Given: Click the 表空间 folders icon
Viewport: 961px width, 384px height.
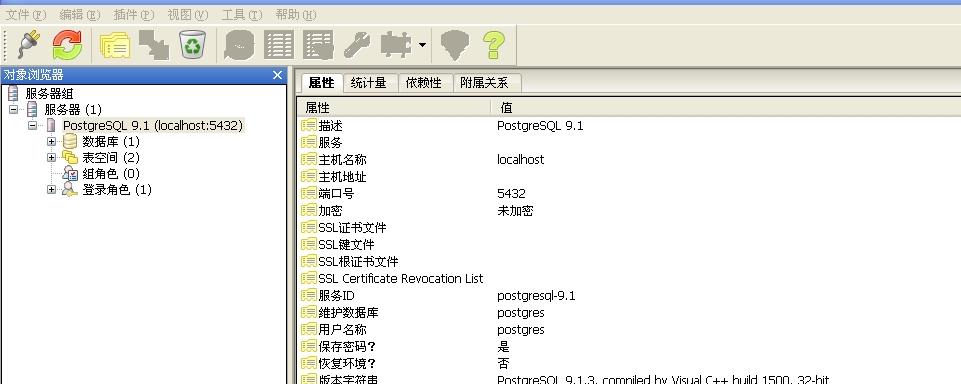Looking at the screenshot, I should pyautogui.click(x=70, y=157).
